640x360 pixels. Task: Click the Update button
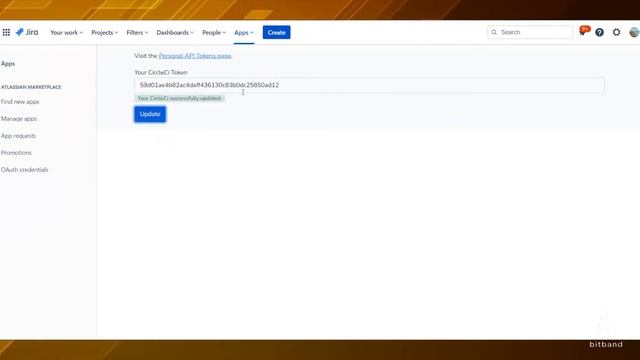tap(150, 114)
